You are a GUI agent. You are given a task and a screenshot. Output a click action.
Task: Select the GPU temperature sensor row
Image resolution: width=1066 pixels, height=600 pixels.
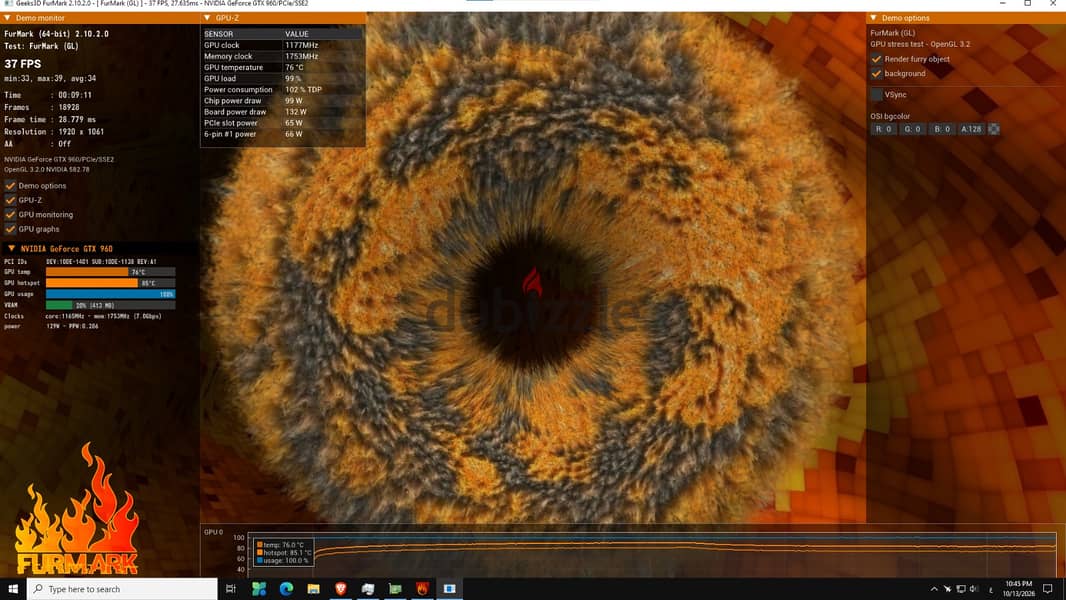click(283, 67)
